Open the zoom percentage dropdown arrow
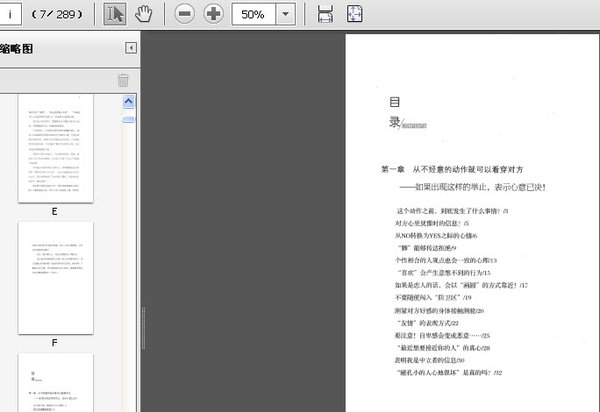This screenshot has width=600, height=412. click(286, 14)
